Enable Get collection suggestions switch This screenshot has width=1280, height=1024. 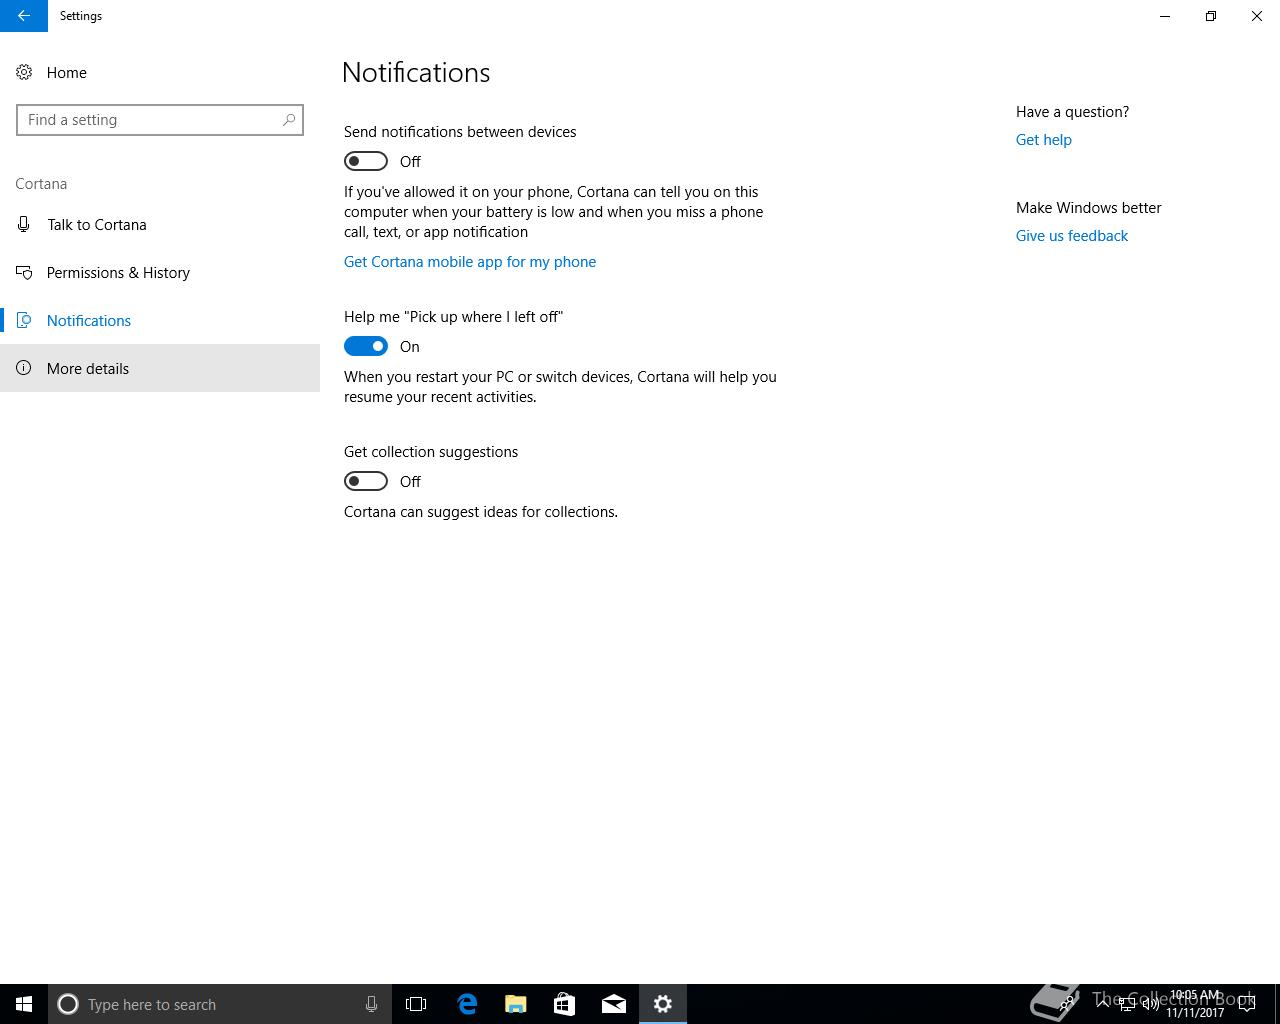pos(366,481)
